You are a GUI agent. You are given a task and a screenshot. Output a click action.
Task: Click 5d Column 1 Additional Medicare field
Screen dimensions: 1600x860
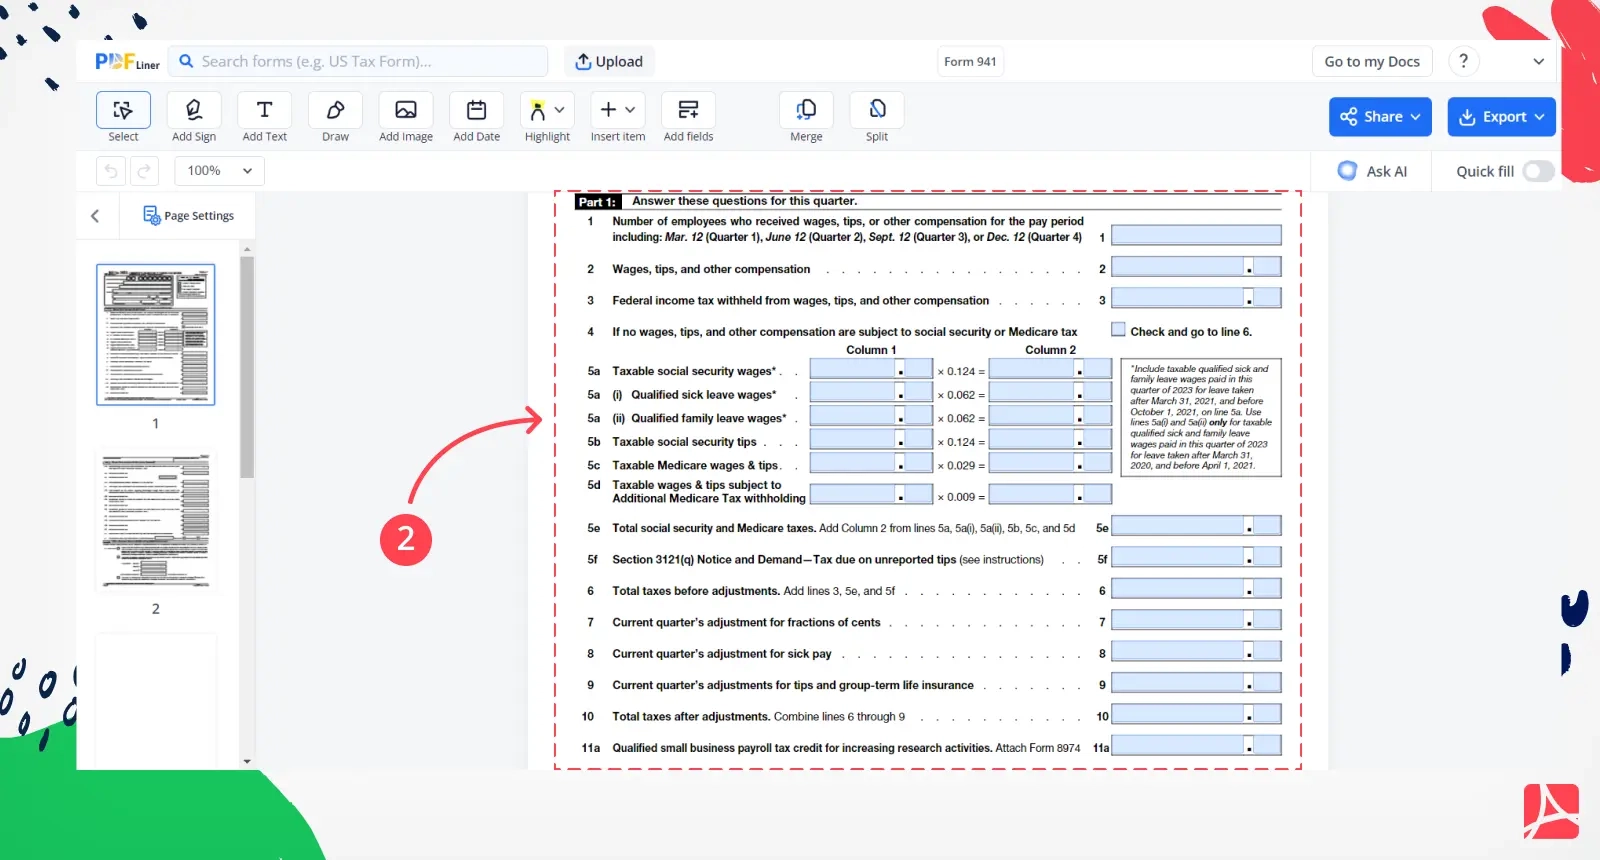tap(871, 495)
